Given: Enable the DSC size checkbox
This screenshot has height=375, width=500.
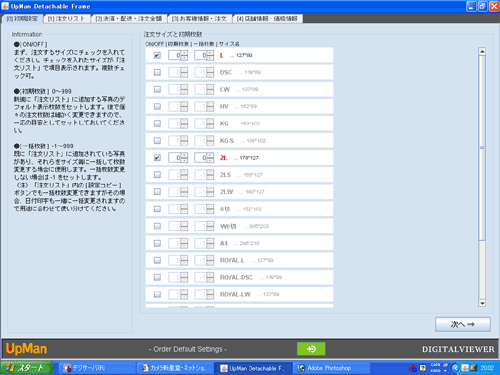Looking at the screenshot, I should click(157, 72).
